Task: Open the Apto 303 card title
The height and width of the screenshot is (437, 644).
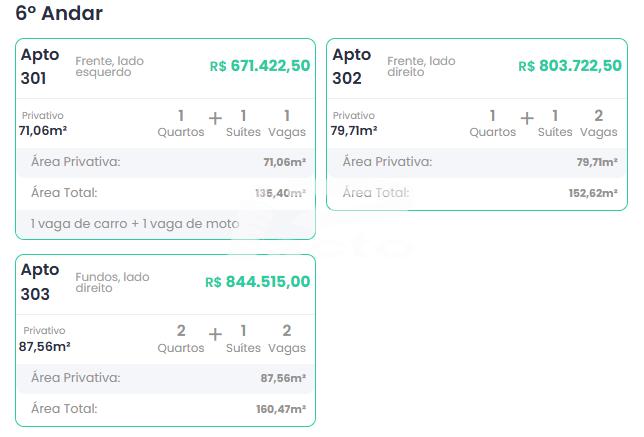Action: (x=40, y=282)
